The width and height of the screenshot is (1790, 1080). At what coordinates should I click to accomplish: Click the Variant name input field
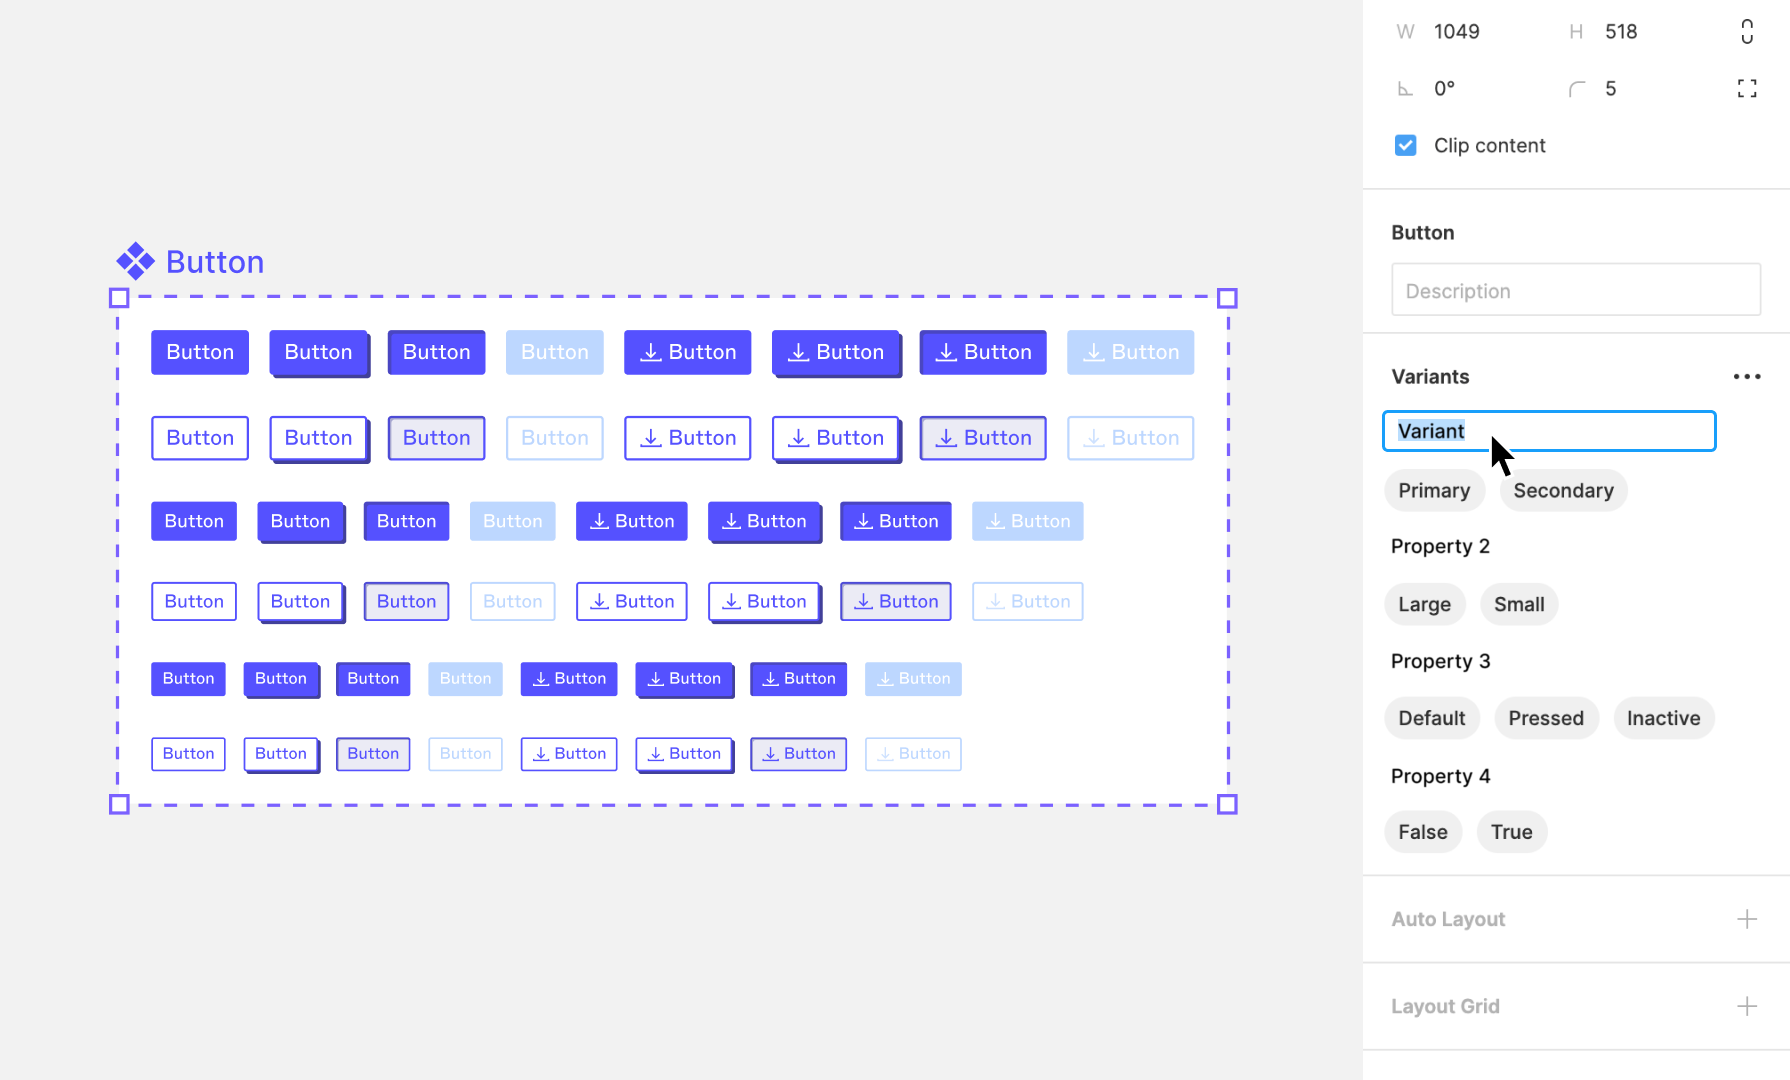click(1549, 430)
